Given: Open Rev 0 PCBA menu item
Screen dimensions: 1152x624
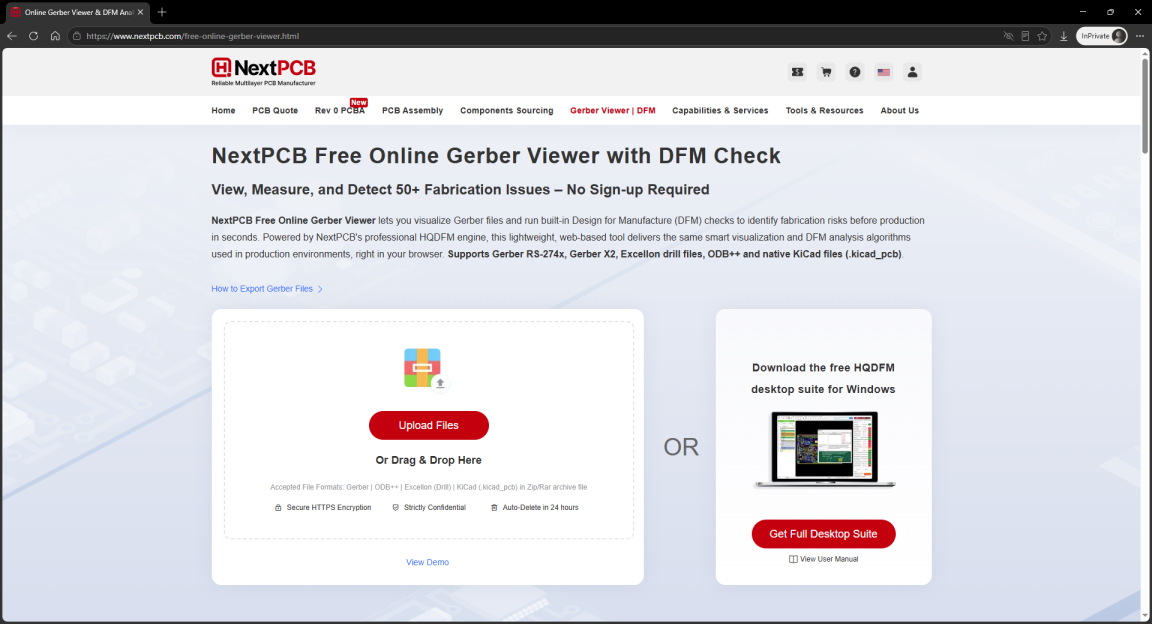Looking at the screenshot, I should pos(339,110).
